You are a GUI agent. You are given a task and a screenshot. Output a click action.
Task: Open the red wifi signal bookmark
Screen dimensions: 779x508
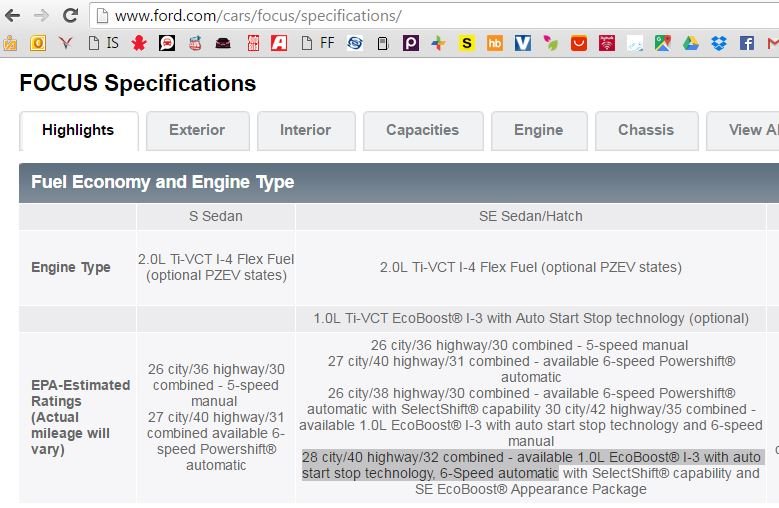[607, 43]
